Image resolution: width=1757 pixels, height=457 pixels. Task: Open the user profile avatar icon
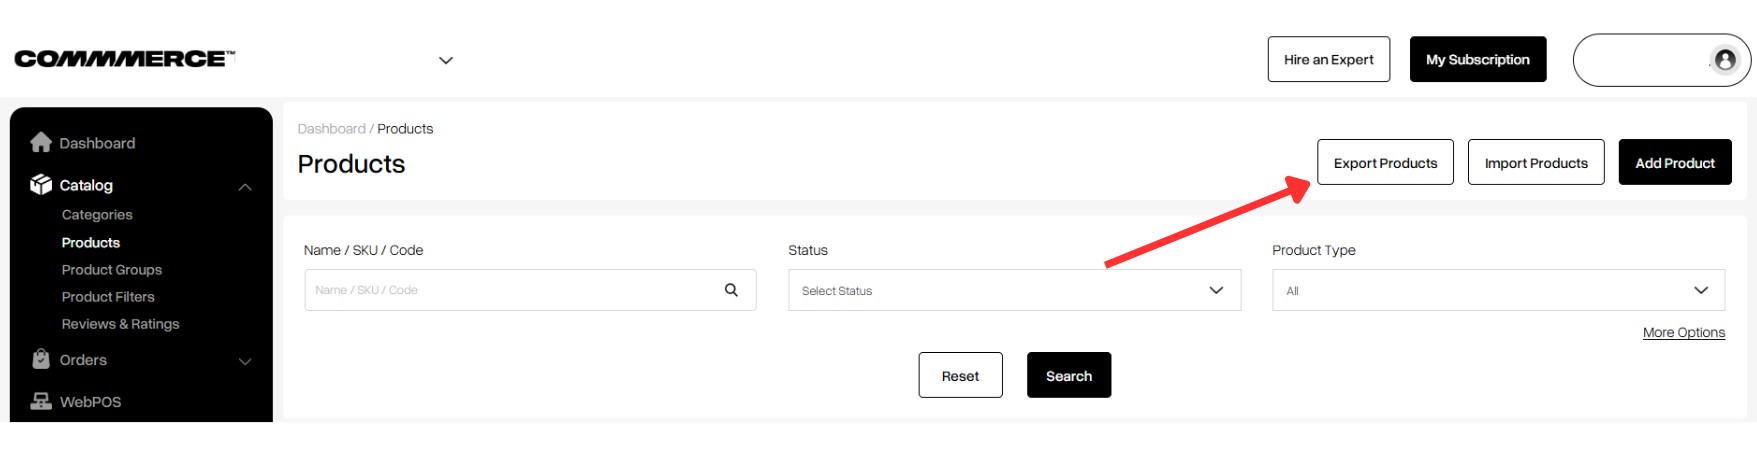click(1725, 60)
